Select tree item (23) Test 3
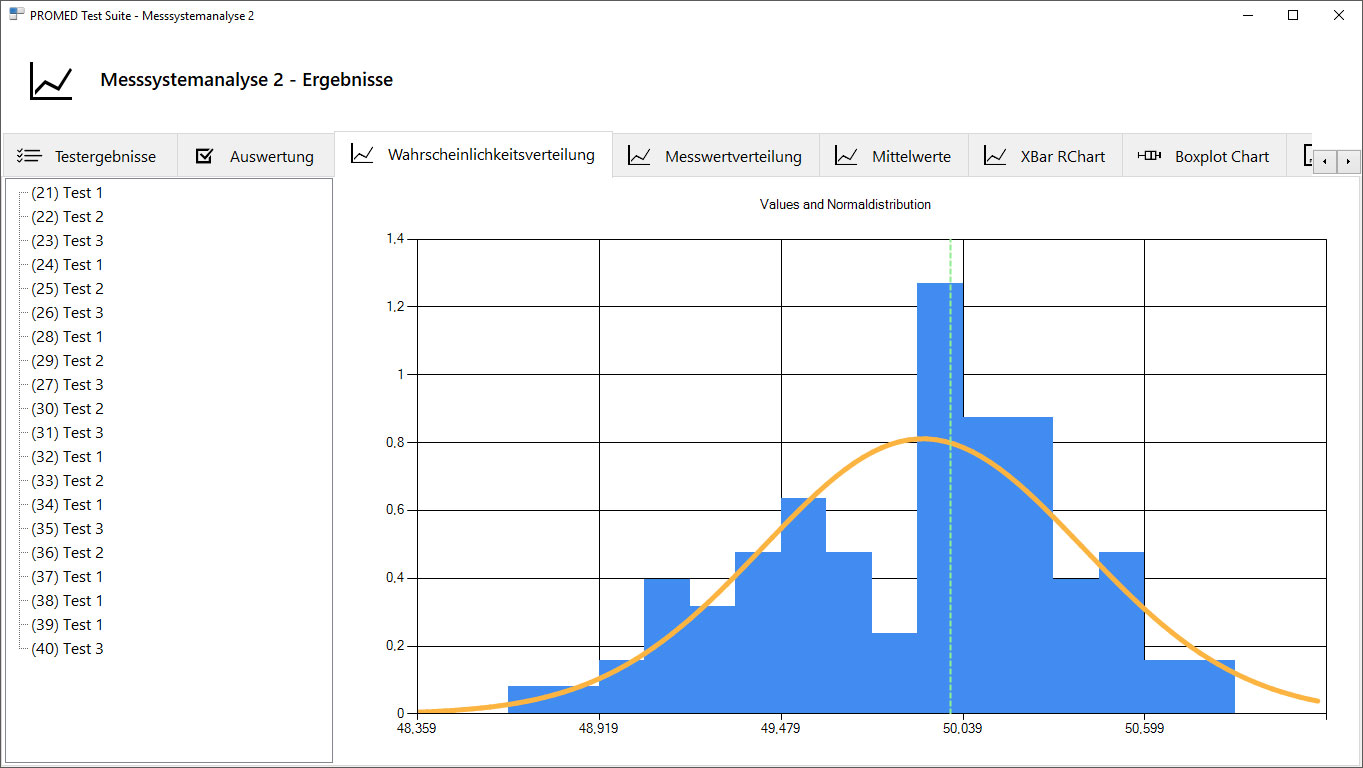 coord(67,241)
